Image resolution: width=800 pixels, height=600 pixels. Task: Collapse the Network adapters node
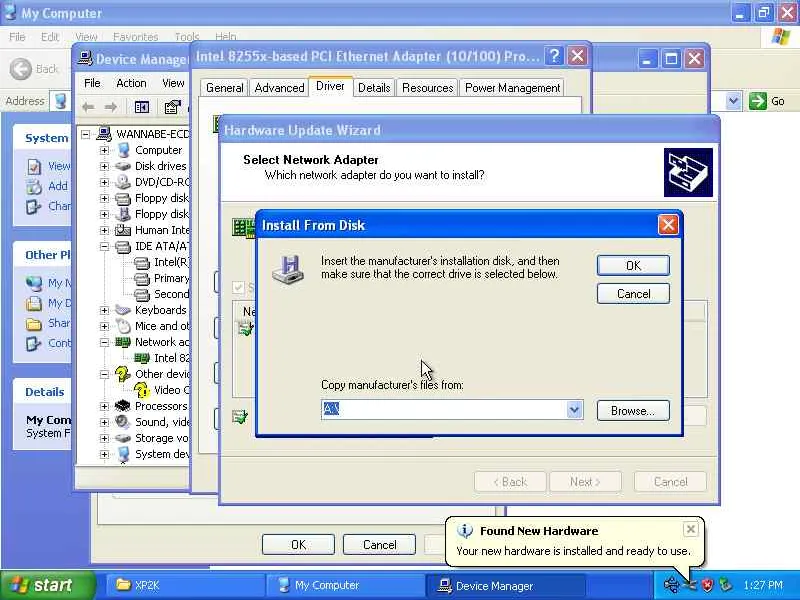click(104, 342)
